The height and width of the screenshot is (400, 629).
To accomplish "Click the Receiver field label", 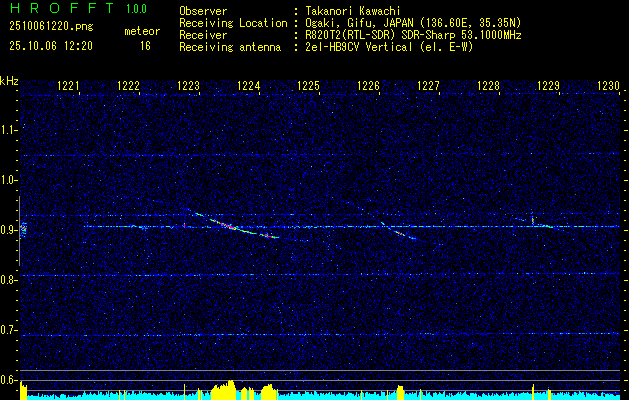I will click(x=203, y=35).
